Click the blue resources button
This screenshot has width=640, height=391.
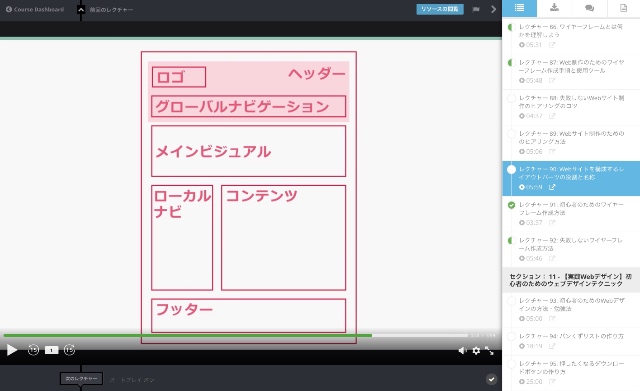pos(440,9)
